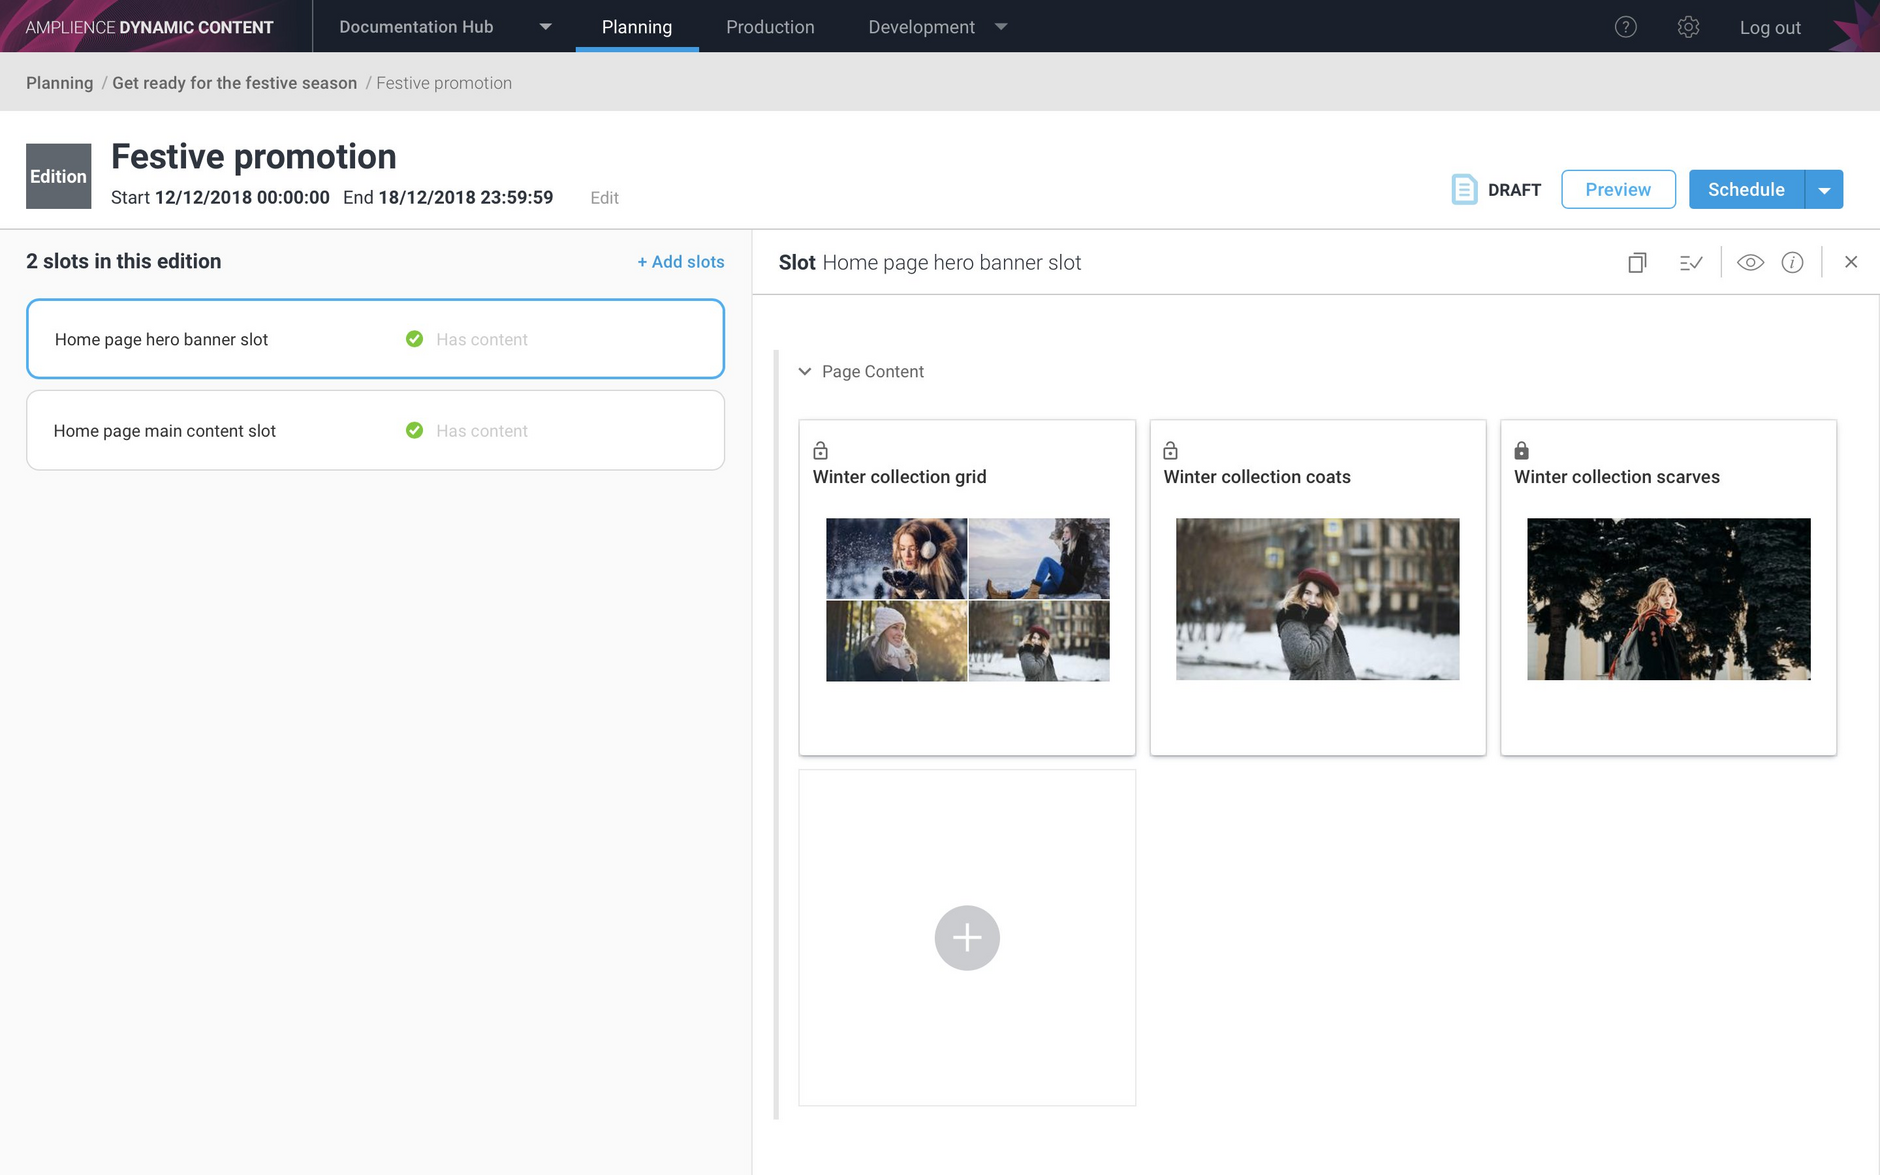
Task: Click the end date 18/12/2018 23:59:59
Action: coord(465,198)
